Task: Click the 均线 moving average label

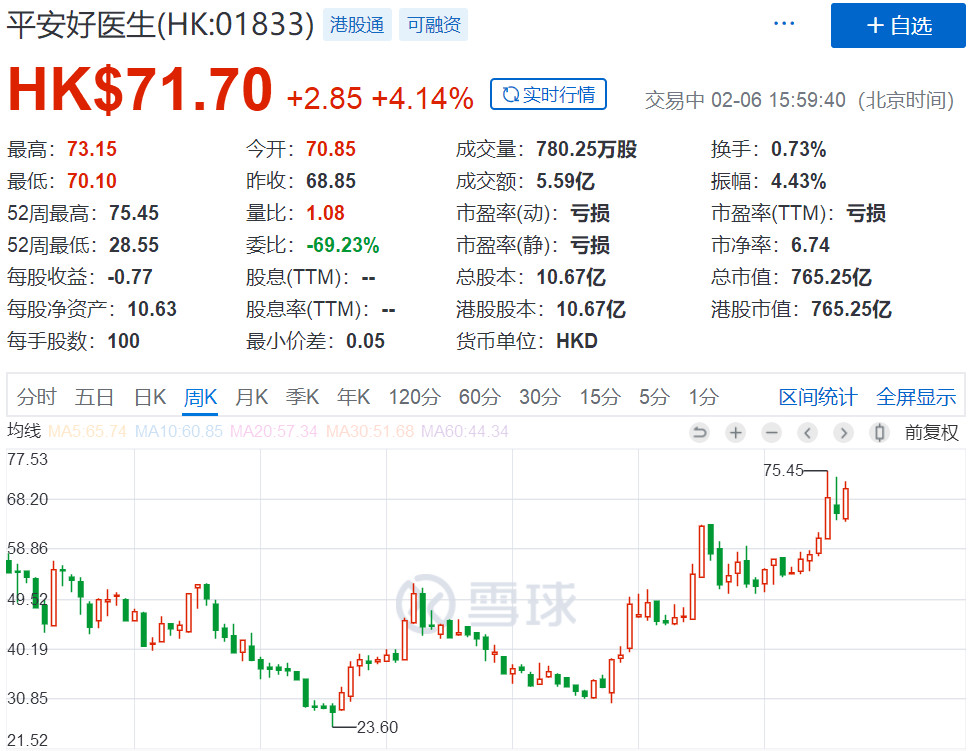Action: 24,431
